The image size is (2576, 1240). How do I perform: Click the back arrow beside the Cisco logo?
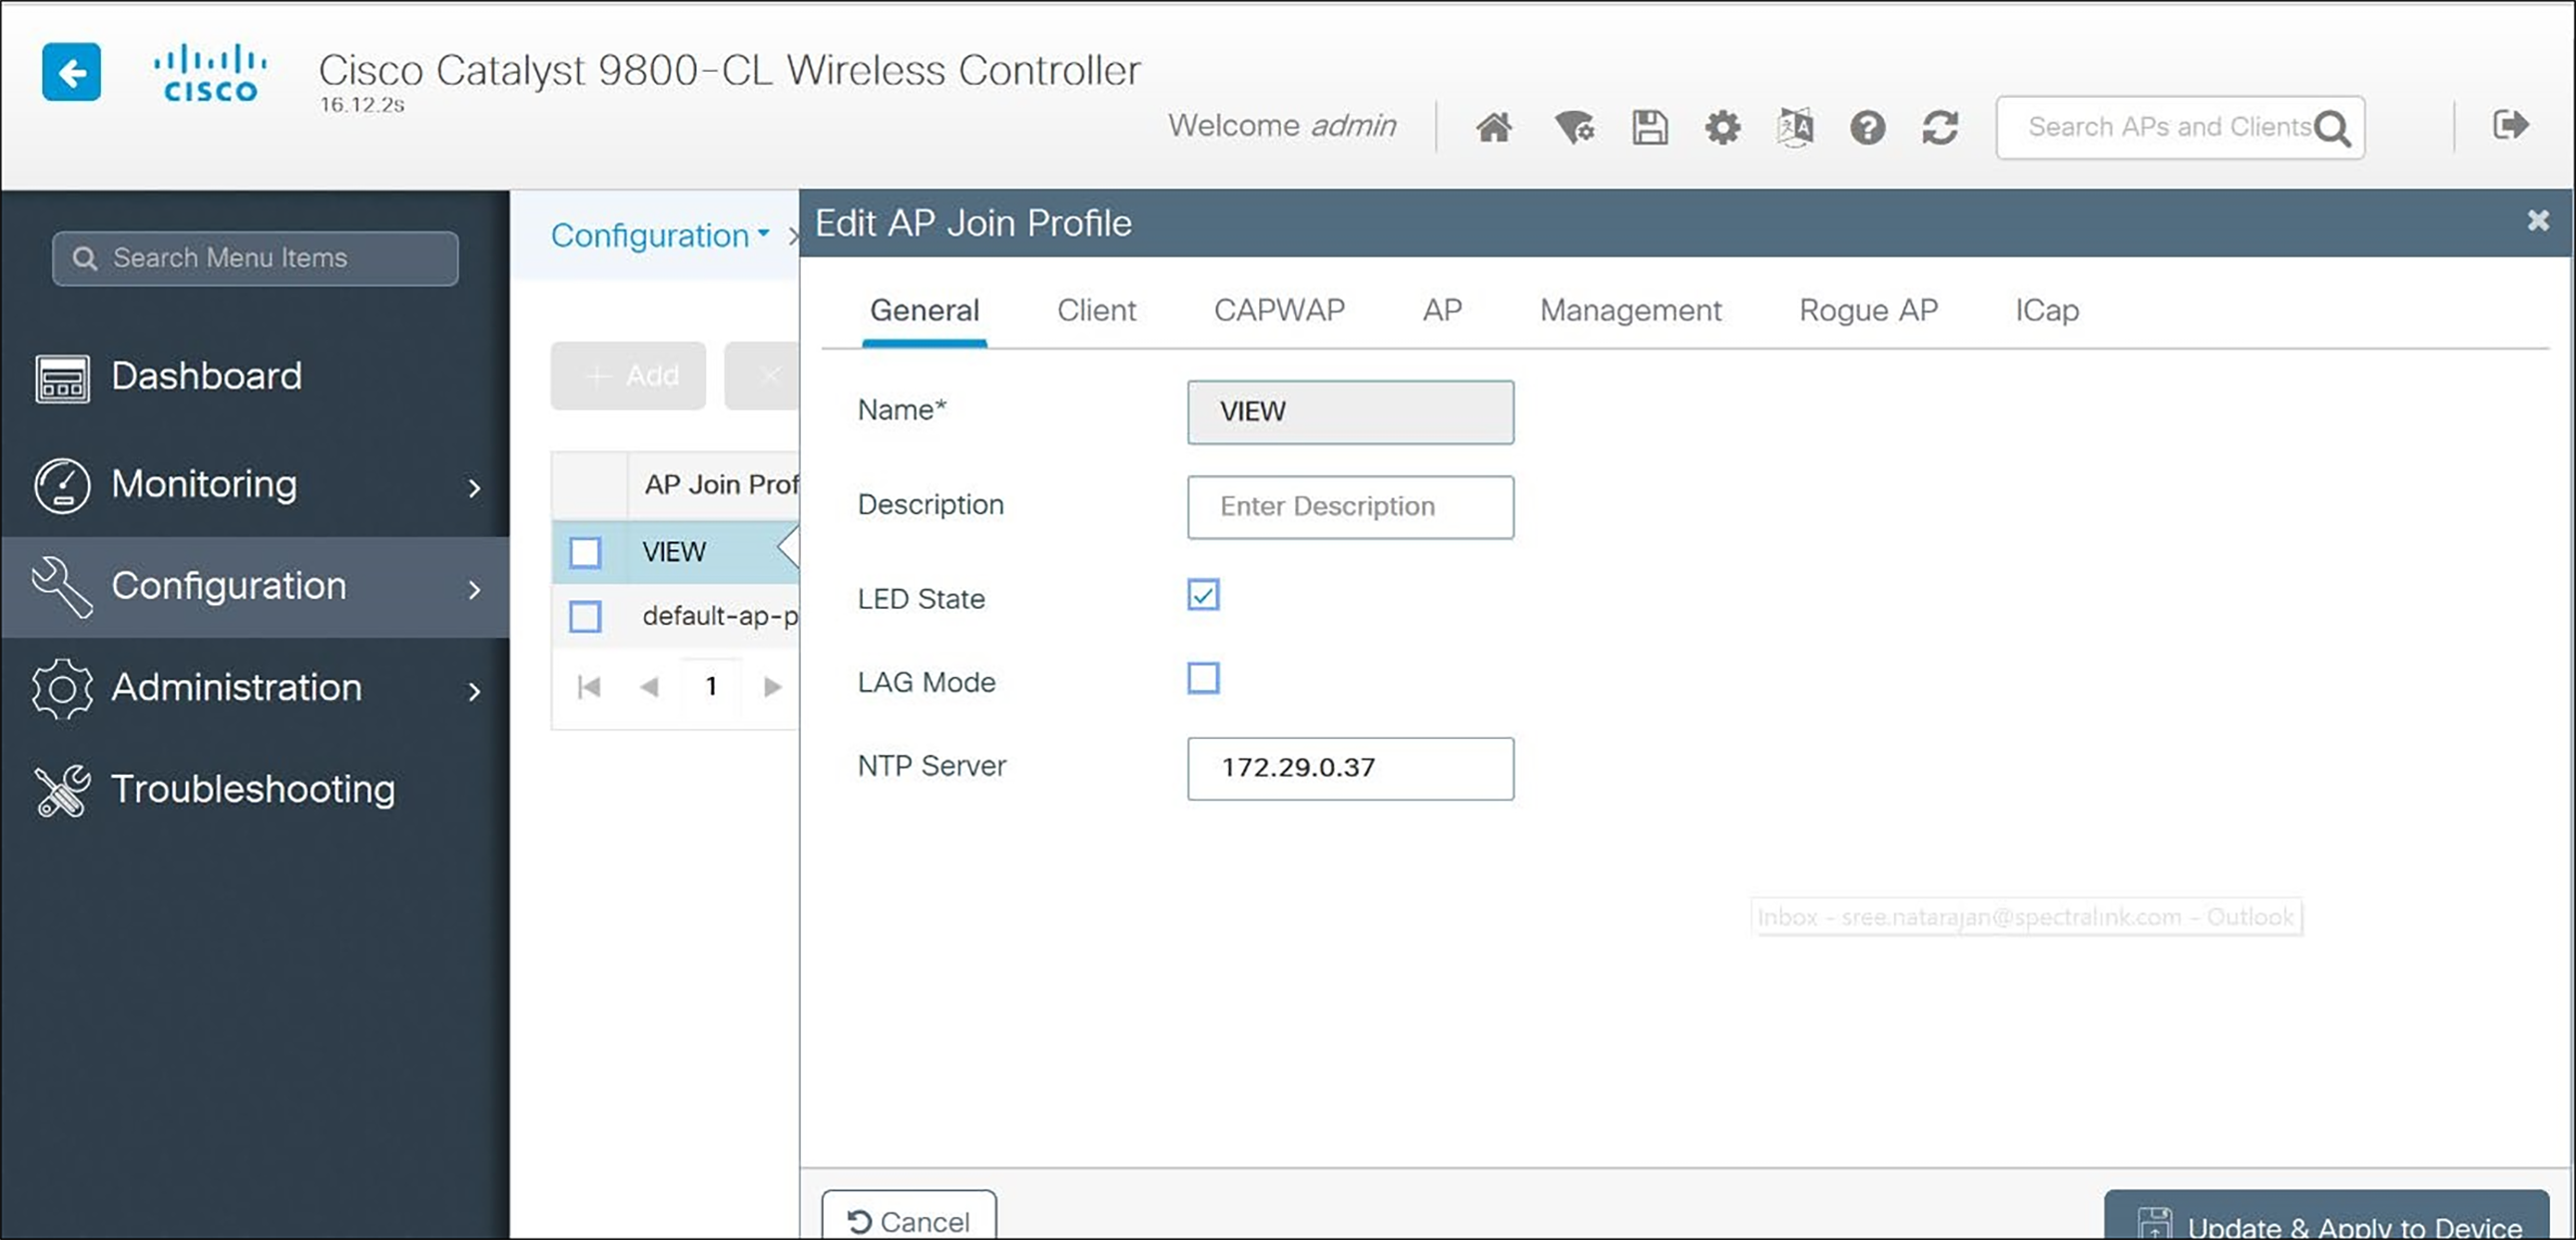tap(71, 71)
